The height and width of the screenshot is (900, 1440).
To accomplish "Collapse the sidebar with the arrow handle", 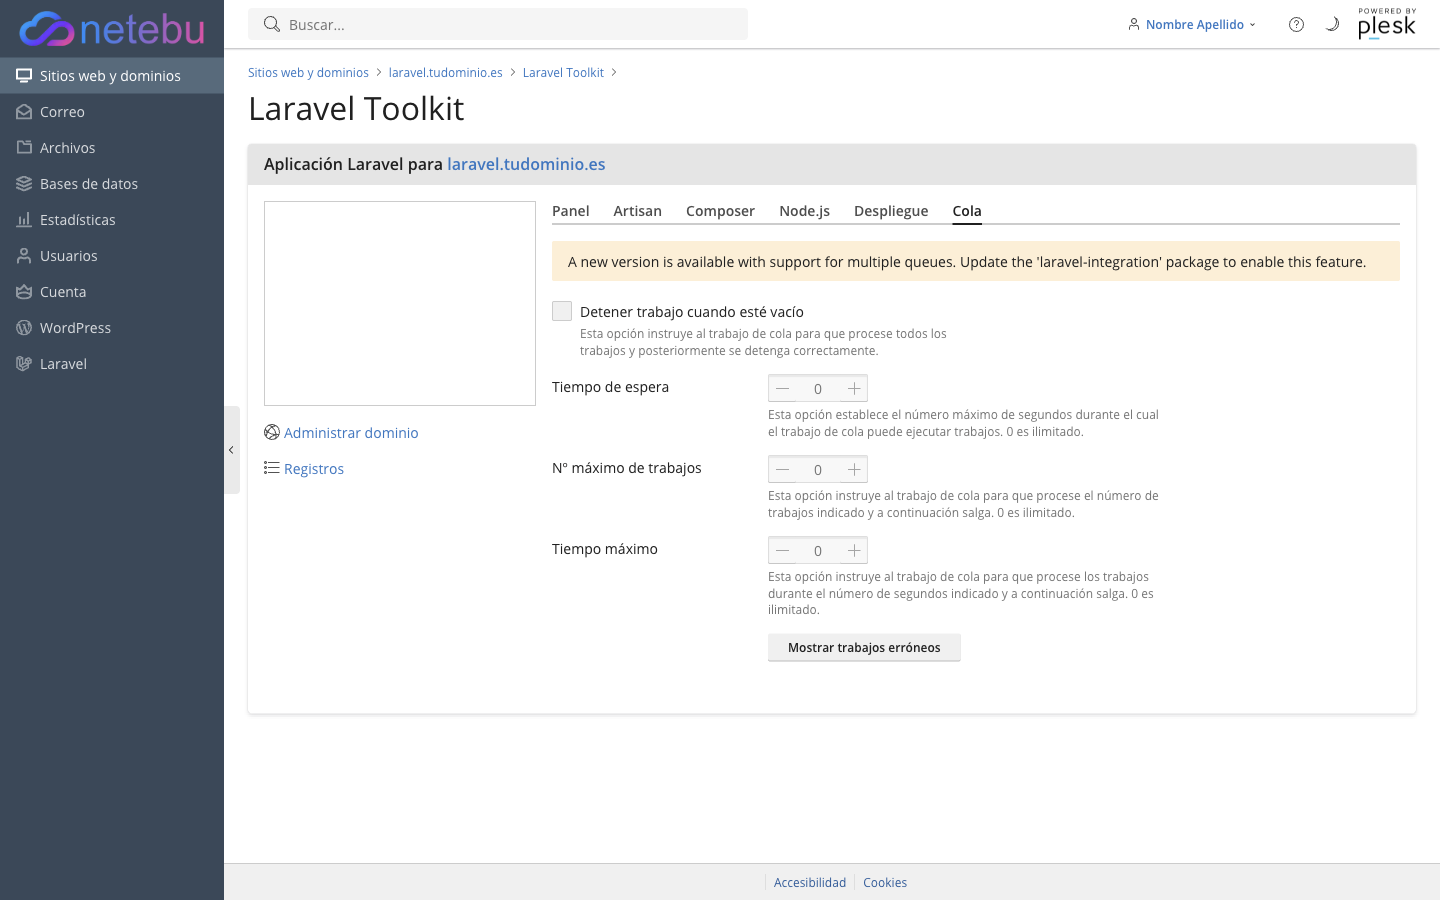I will [232, 450].
